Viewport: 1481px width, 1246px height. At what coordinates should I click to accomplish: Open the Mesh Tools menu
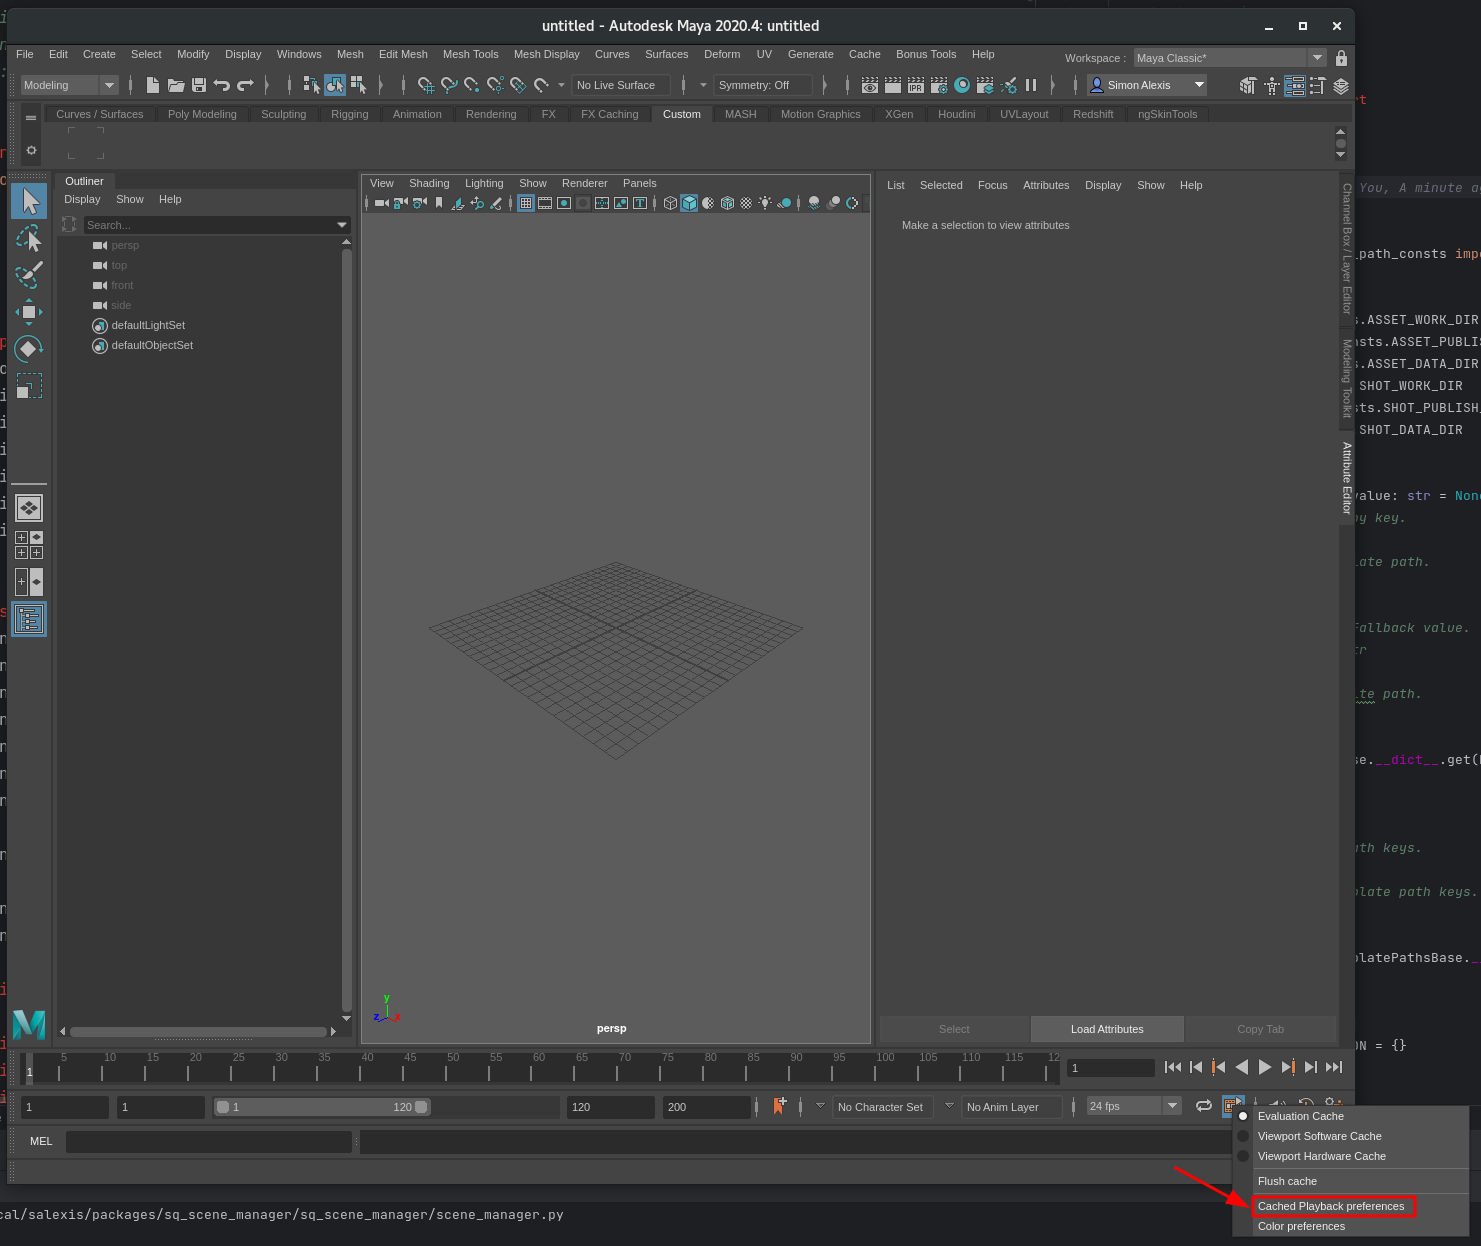click(x=471, y=54)
